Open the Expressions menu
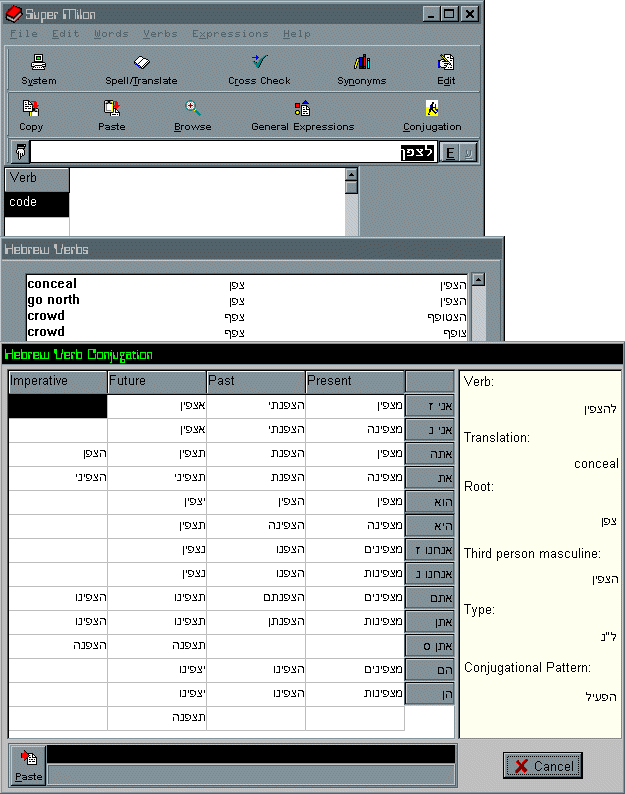625x794 pixels. pyautogui.click(x=230, y=34)
